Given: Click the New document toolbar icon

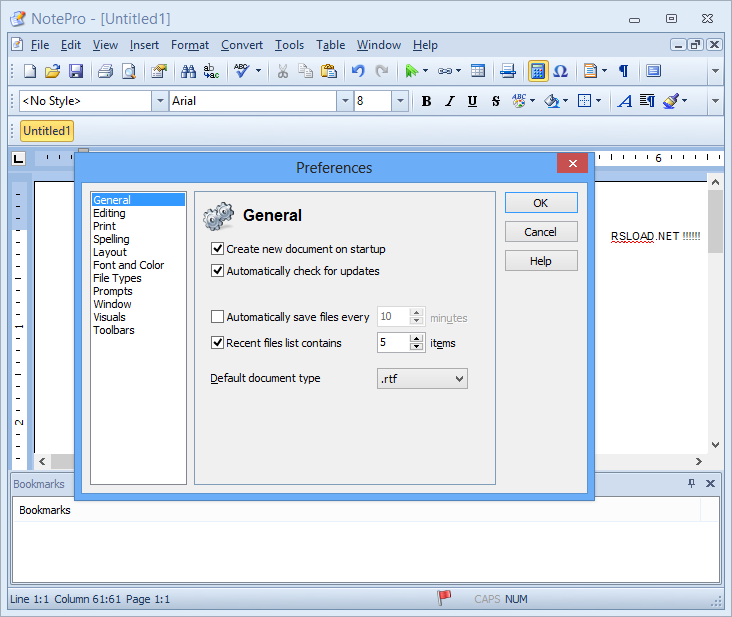Looking at the screenshot, I should click(x=30, y=71).
